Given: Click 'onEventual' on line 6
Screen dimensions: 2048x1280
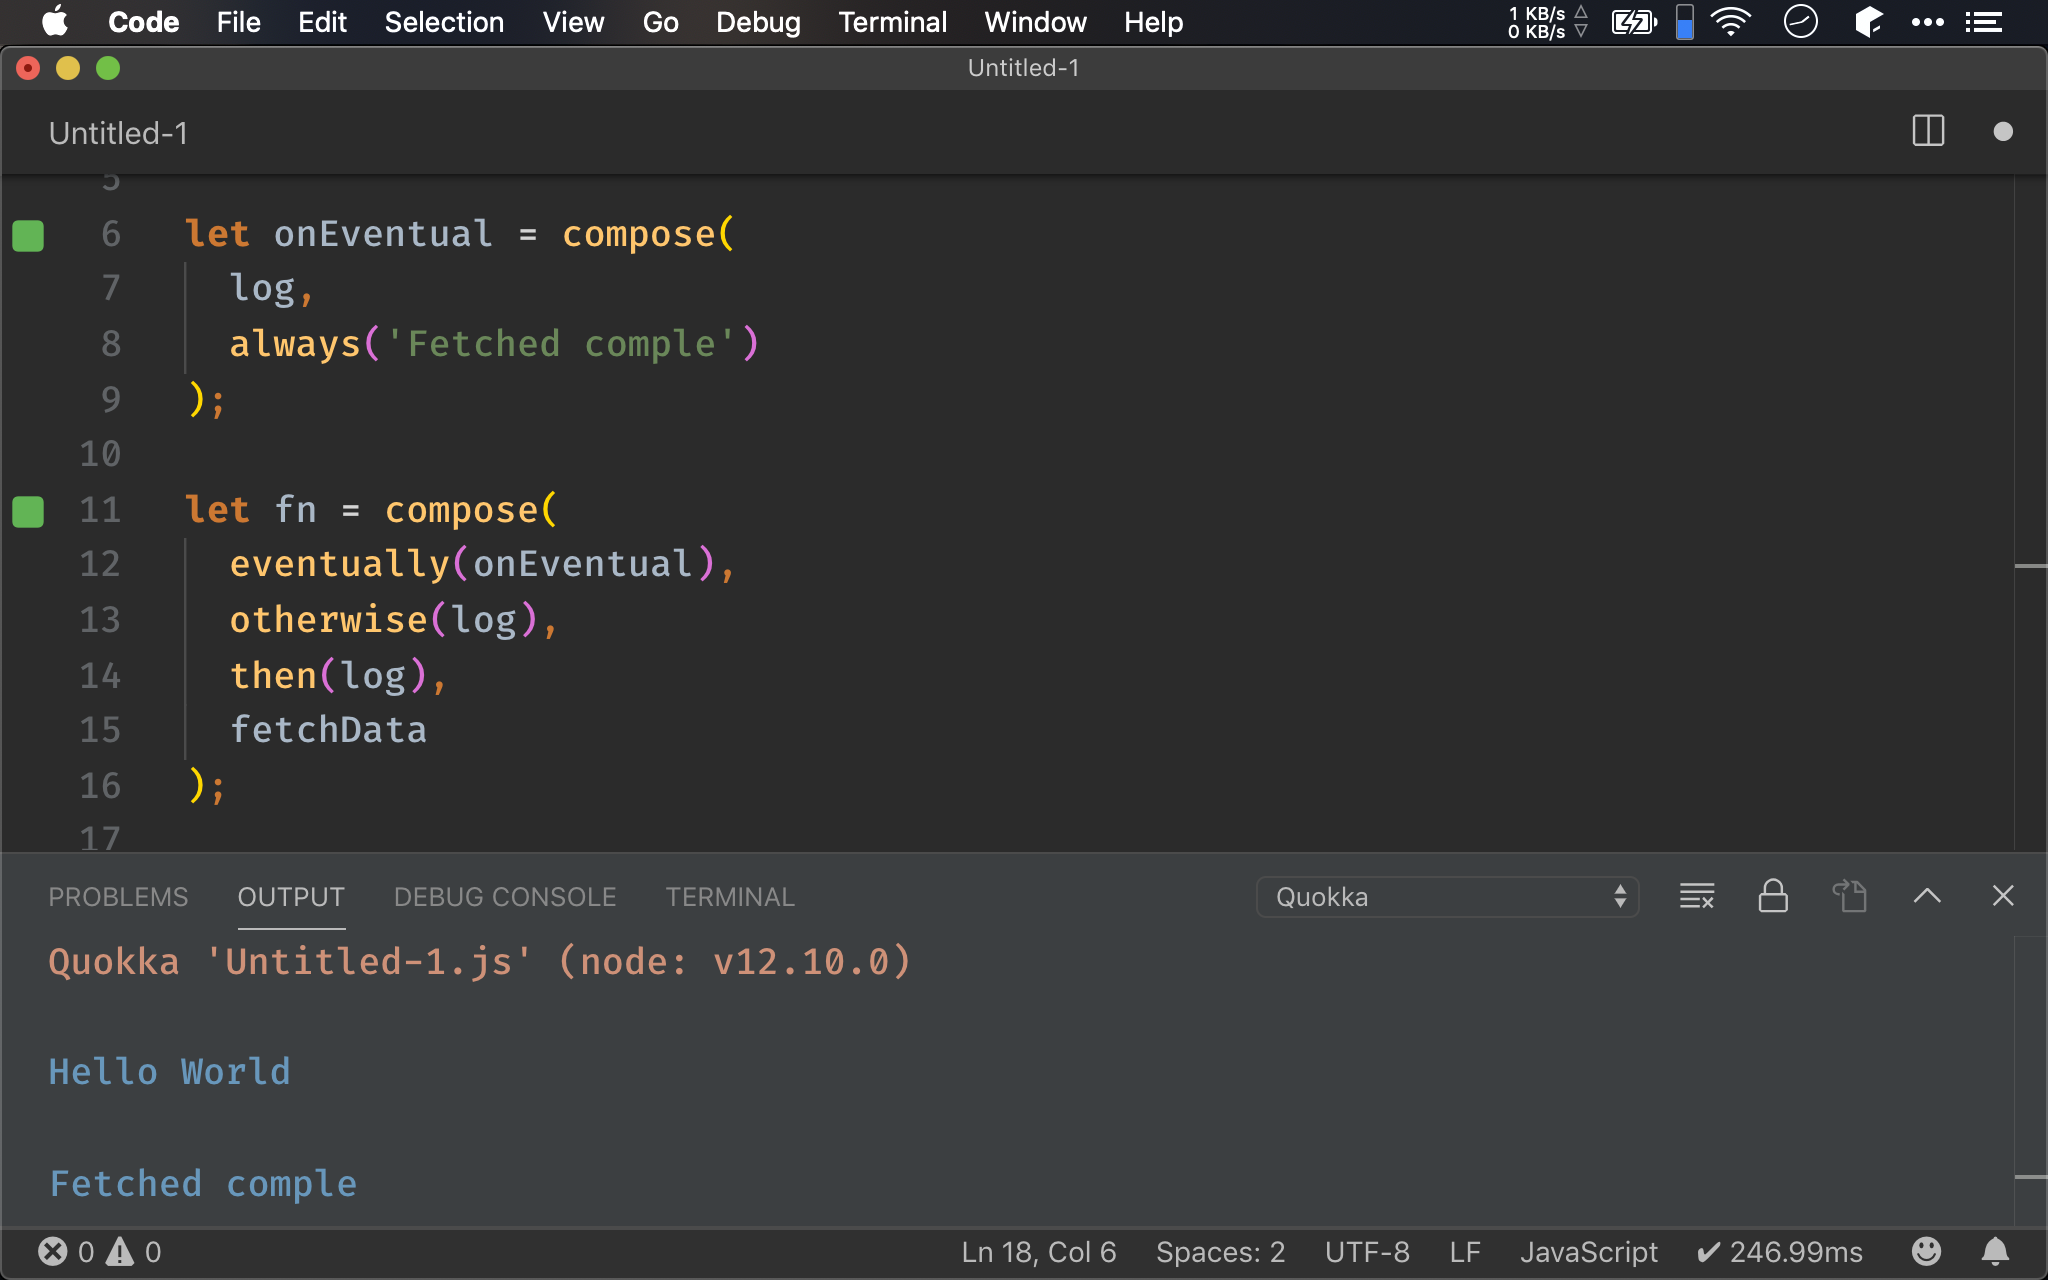Looking at the screenshot, I should tap(383, 234).
